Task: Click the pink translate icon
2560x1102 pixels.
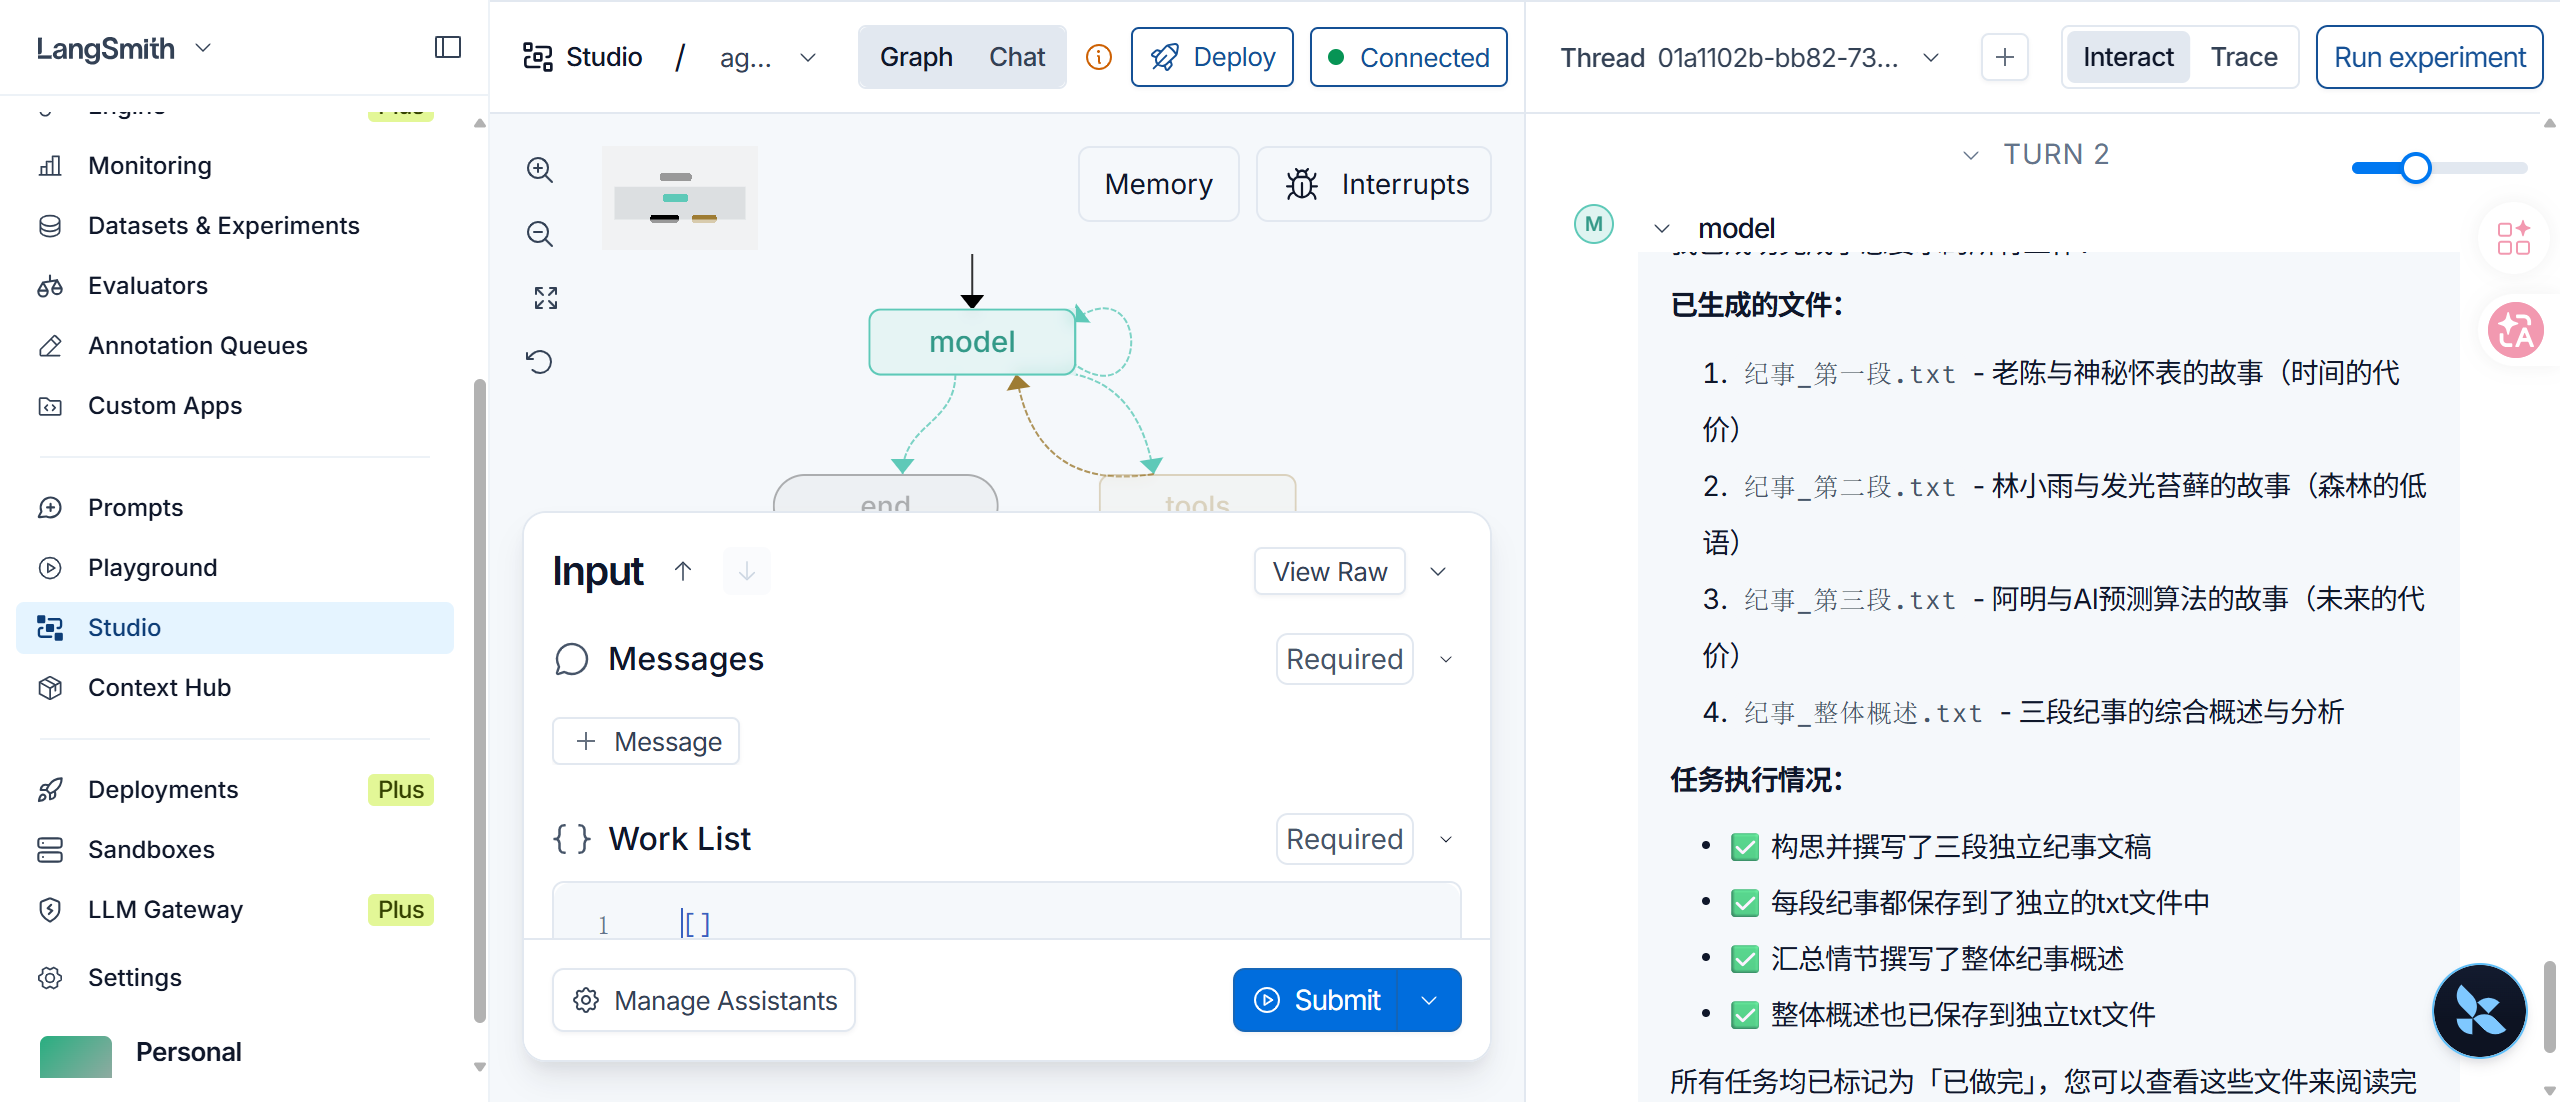Action: point(2515,330)
